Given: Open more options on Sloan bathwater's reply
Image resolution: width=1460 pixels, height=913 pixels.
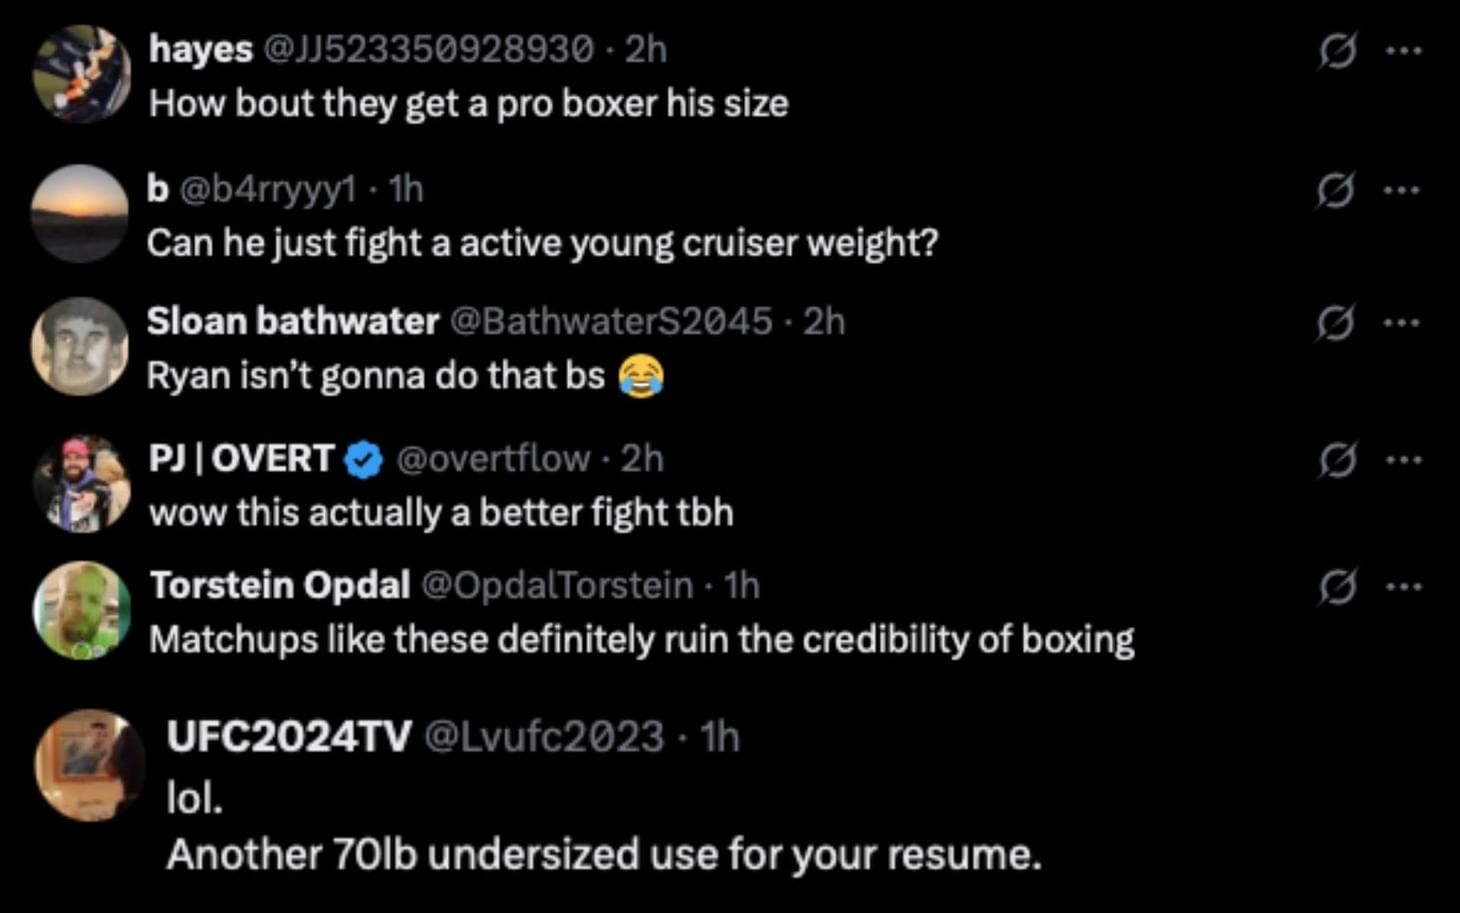Looking at the screenshot, I should point(1402,322).
